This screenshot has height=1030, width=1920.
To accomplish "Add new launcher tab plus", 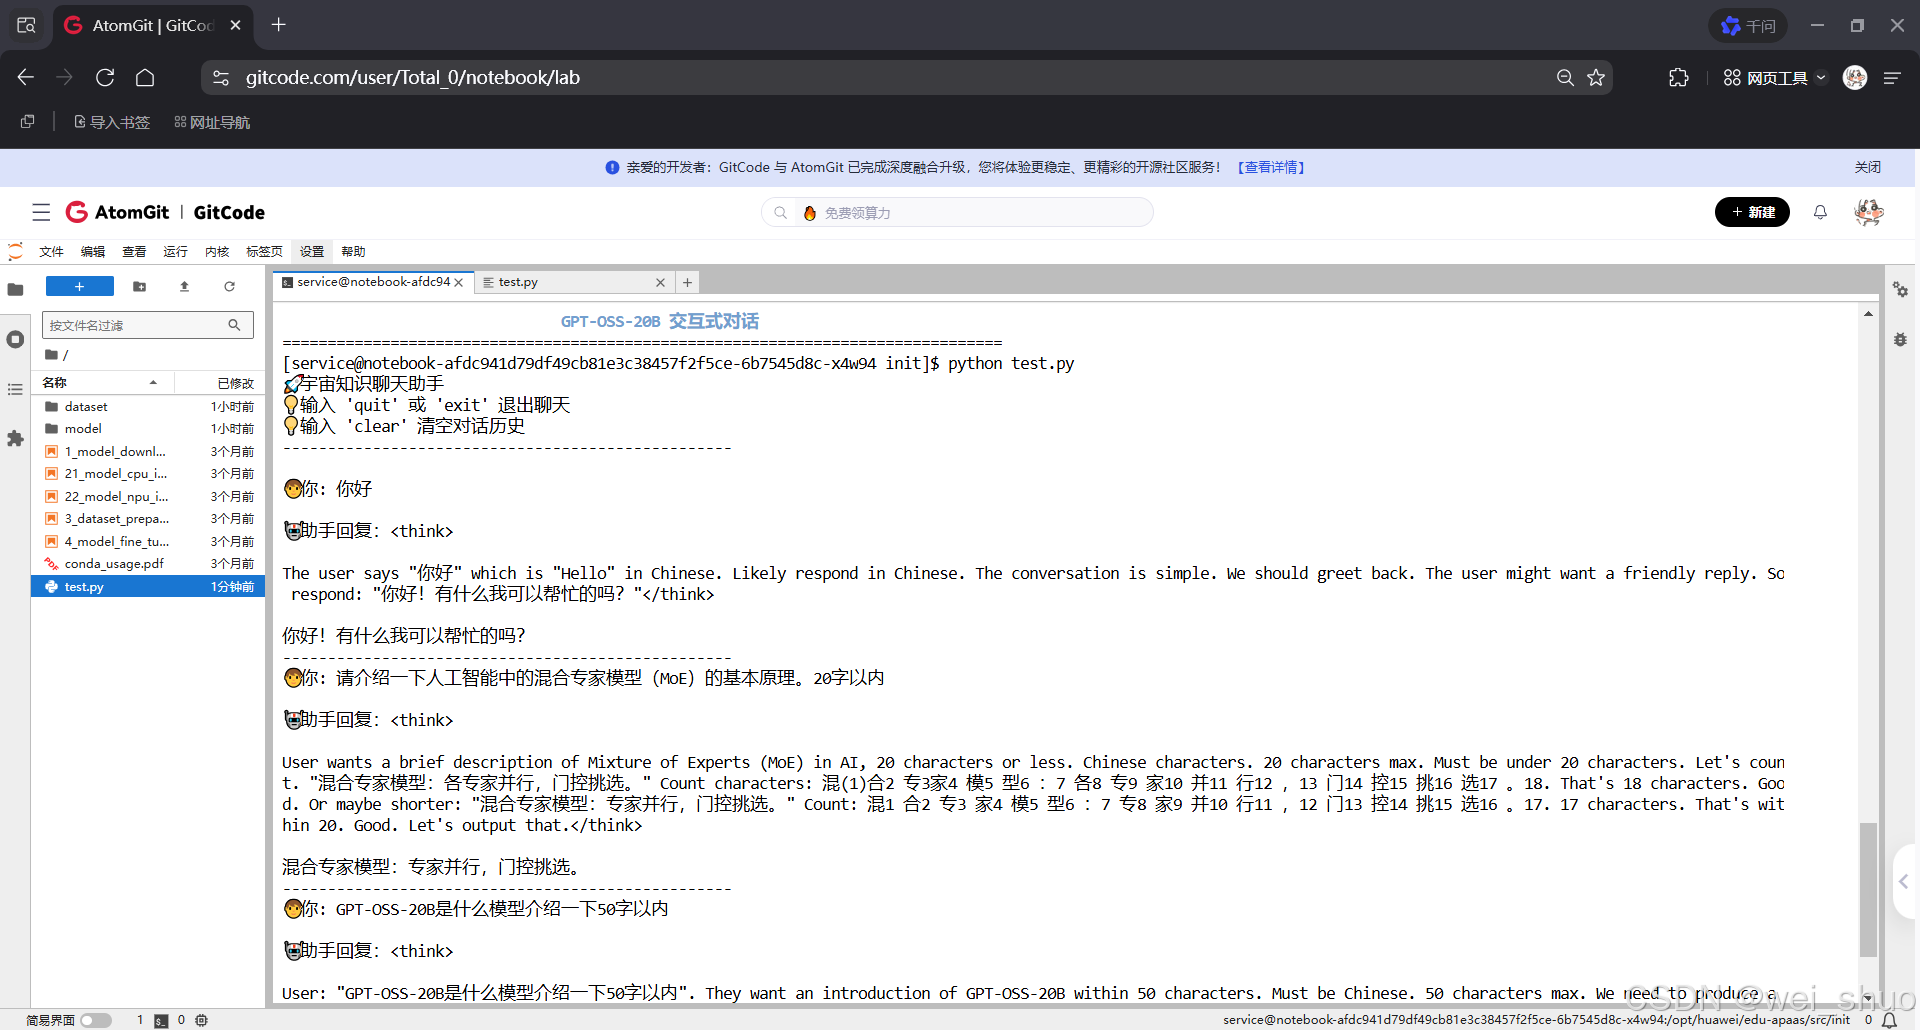I will [687, 283].
